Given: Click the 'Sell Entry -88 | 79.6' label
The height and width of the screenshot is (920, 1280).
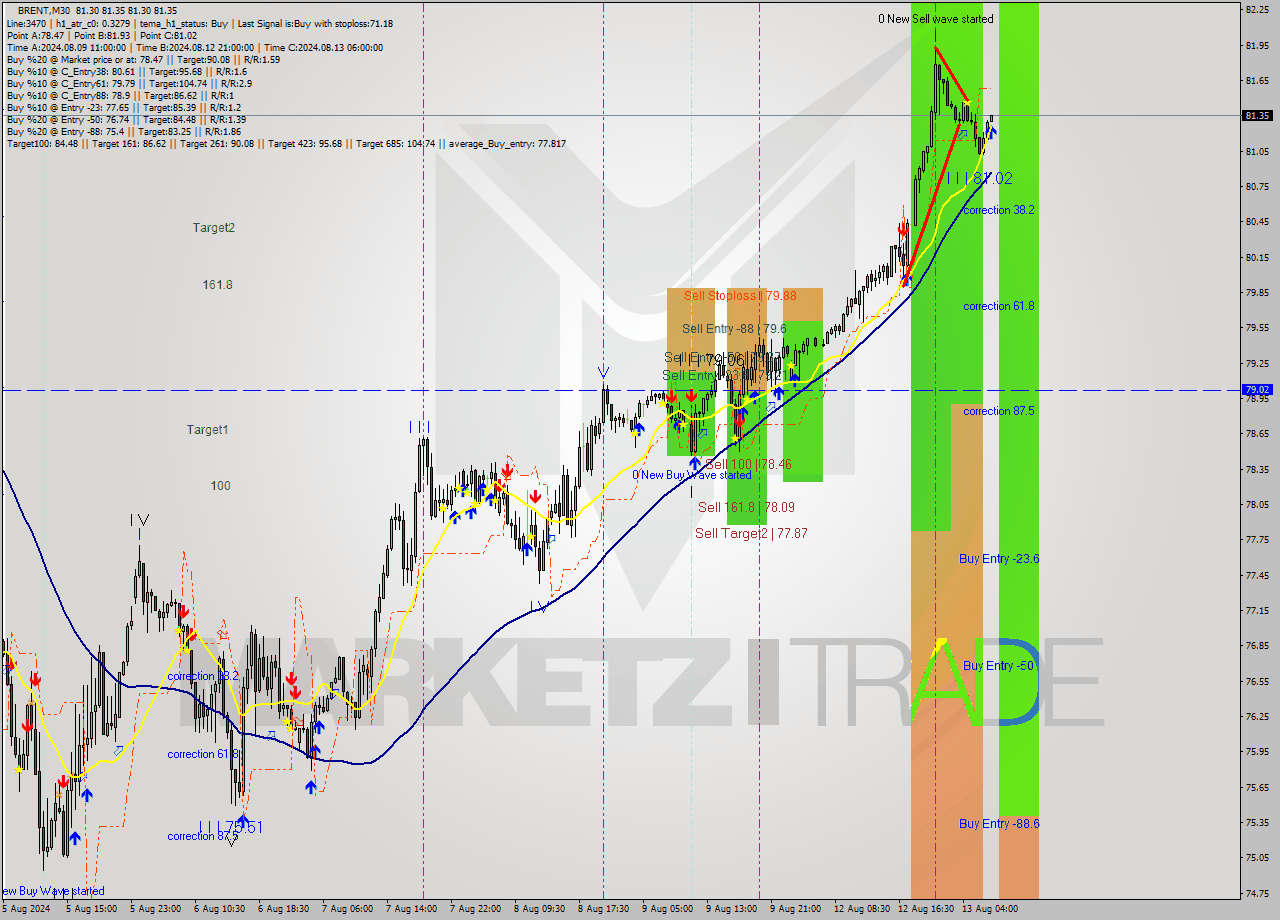Looking at the screenshot, I should pos(734,329).
